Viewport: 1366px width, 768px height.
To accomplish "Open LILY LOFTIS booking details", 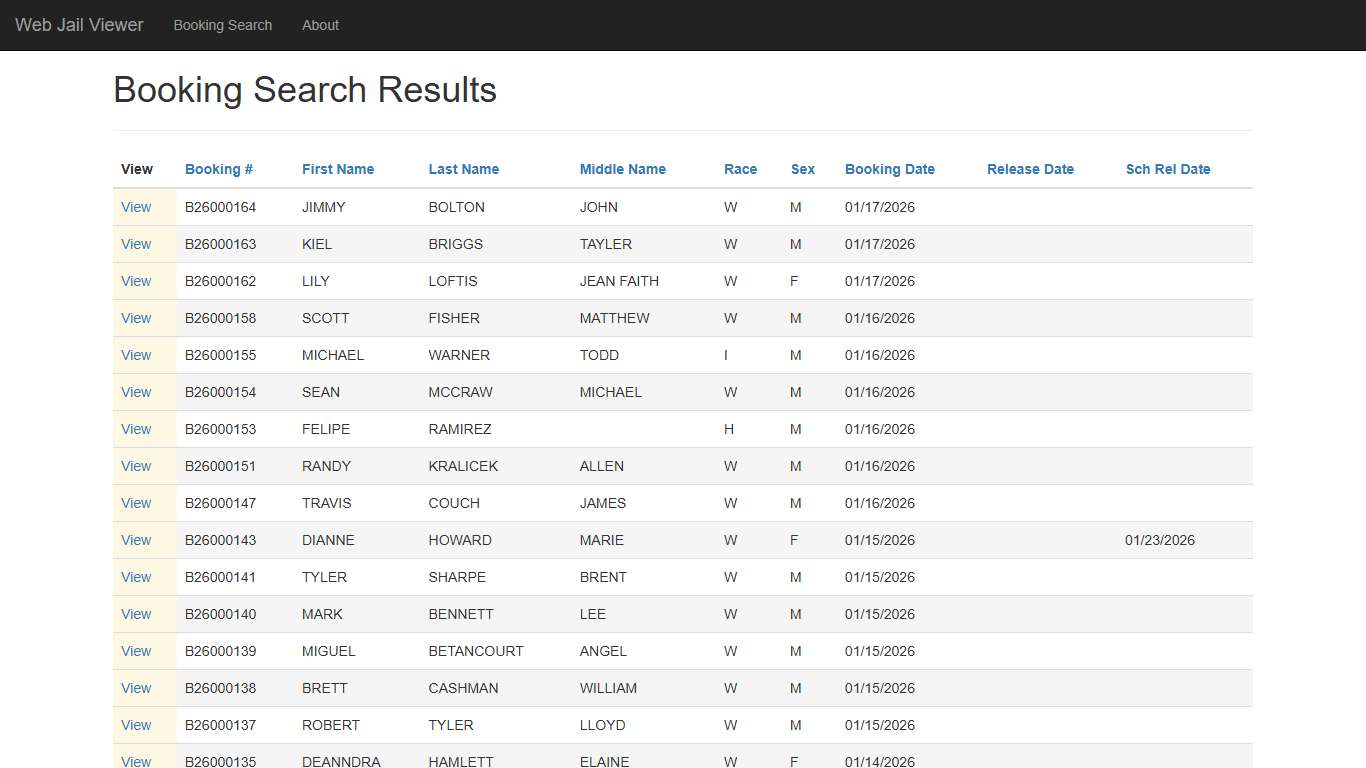I will tap(136, 281).
